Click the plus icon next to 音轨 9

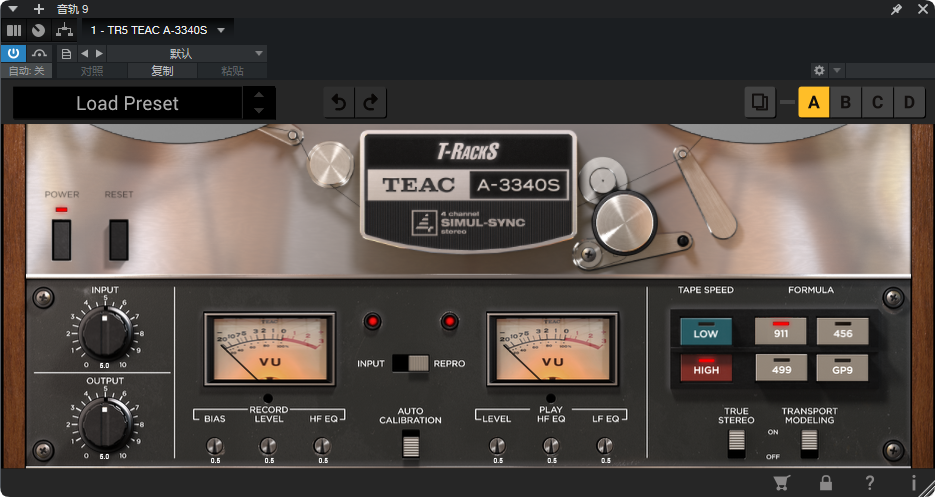pyautogui.click(x=39, y=9)
